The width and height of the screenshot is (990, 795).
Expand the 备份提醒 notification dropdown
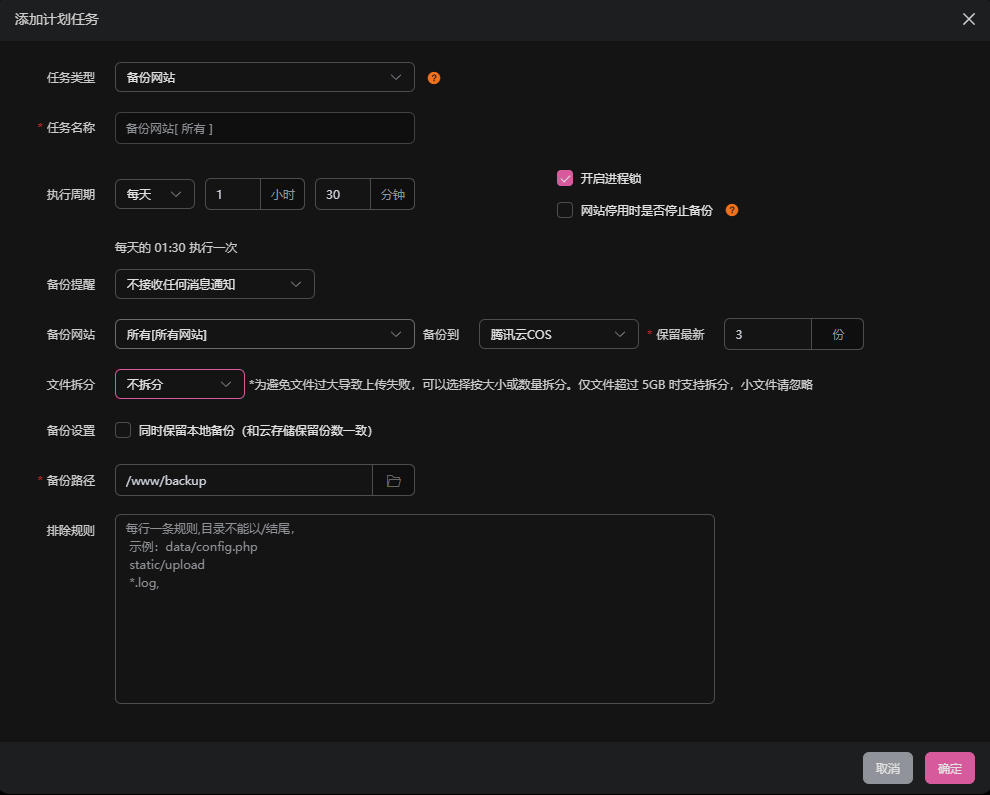[214, 284]
